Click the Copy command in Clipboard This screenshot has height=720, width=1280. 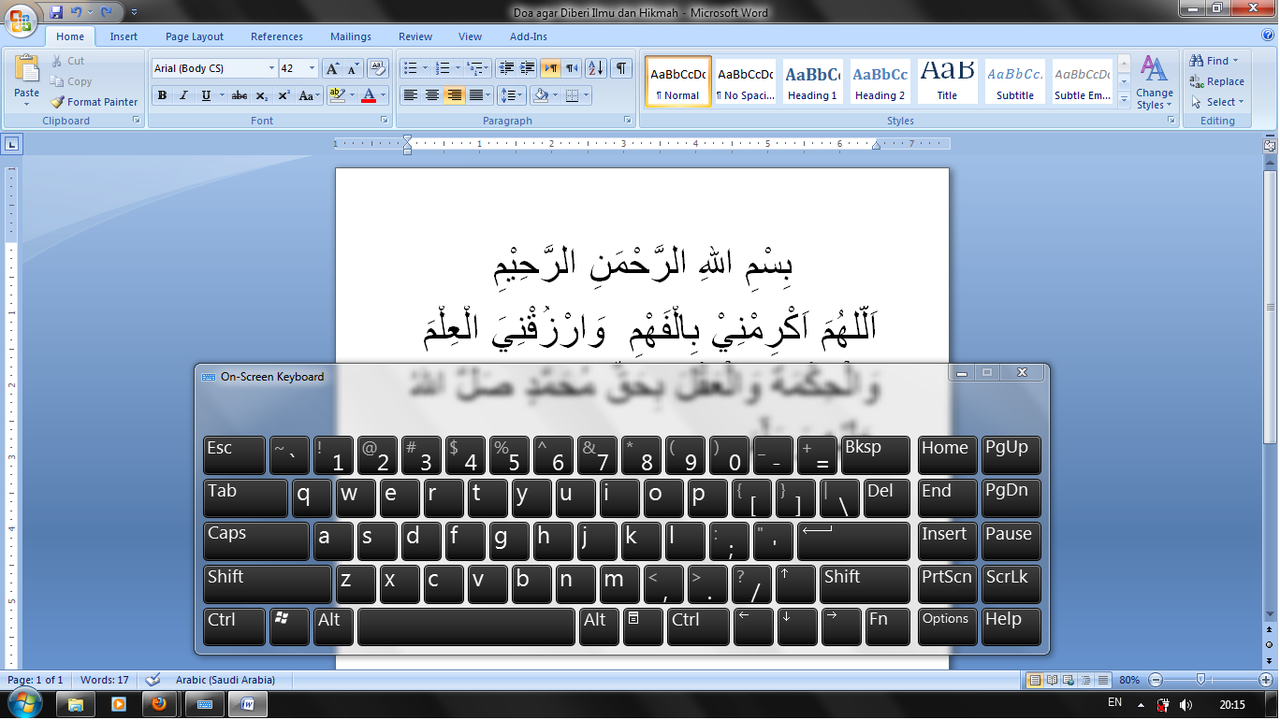click(71, 82)
